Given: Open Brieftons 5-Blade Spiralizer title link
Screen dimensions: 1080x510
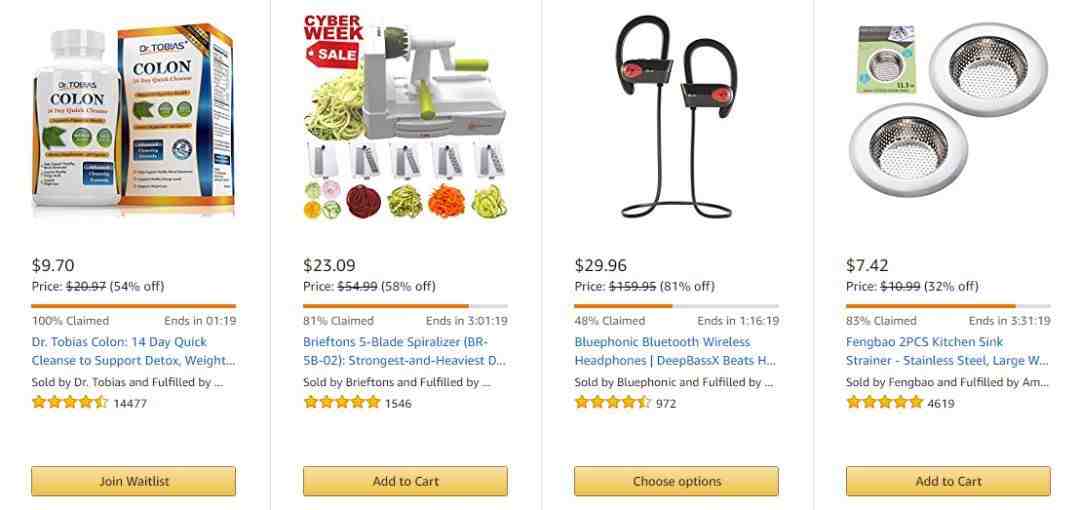Looking at the screenshot, I should (x=404, y=351).
